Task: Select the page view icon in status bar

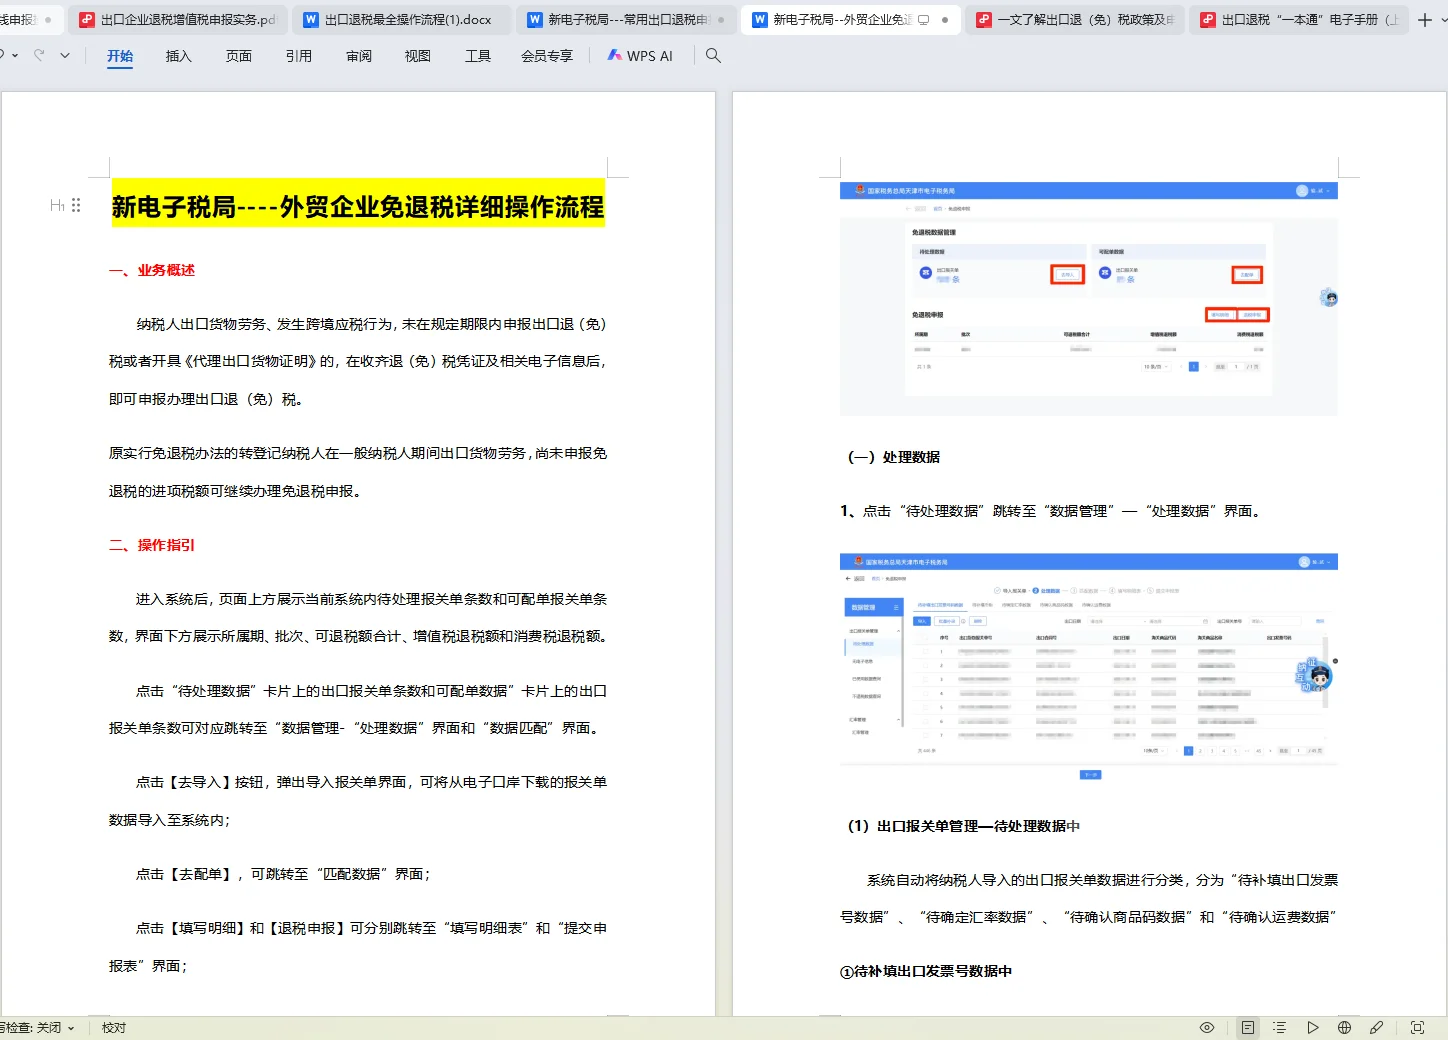Action: tap(1248, 1027)
